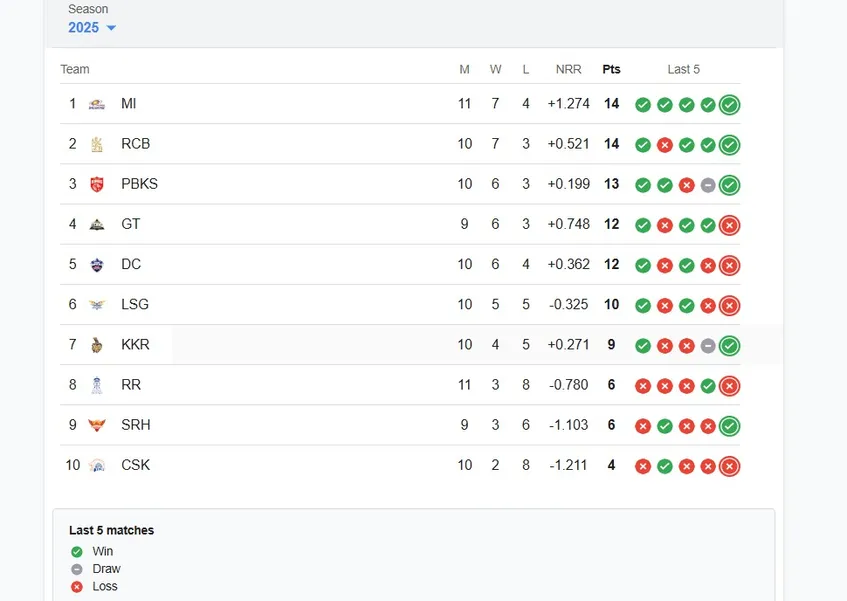This screenshot has width=847, height=601.
Task: Click the NRR column header
Action: (569, 70)
